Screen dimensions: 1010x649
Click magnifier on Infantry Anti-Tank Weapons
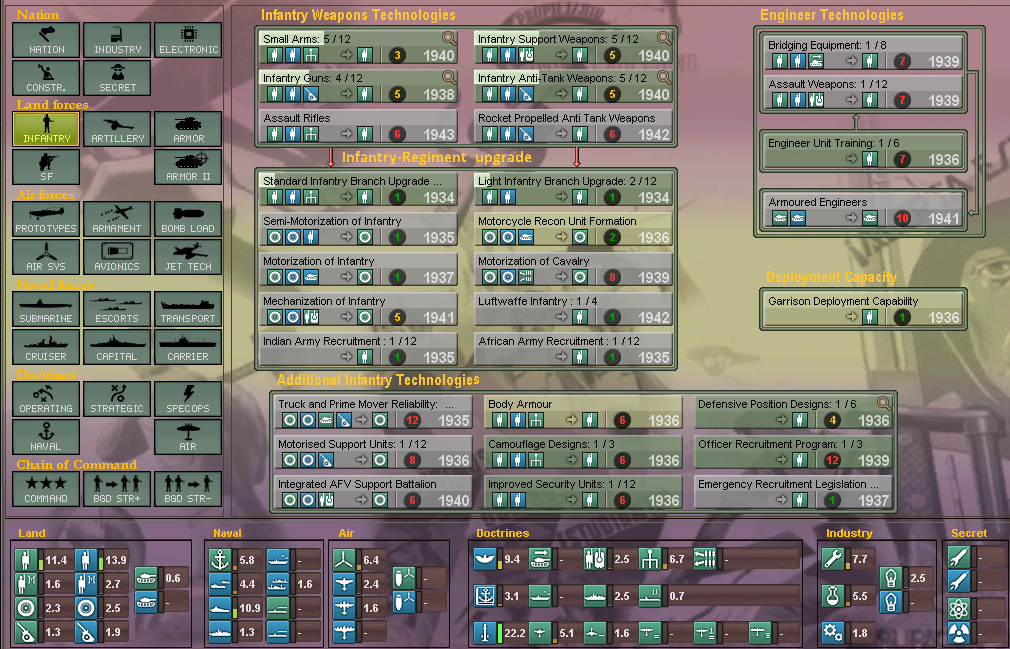(x=664, y=78)
